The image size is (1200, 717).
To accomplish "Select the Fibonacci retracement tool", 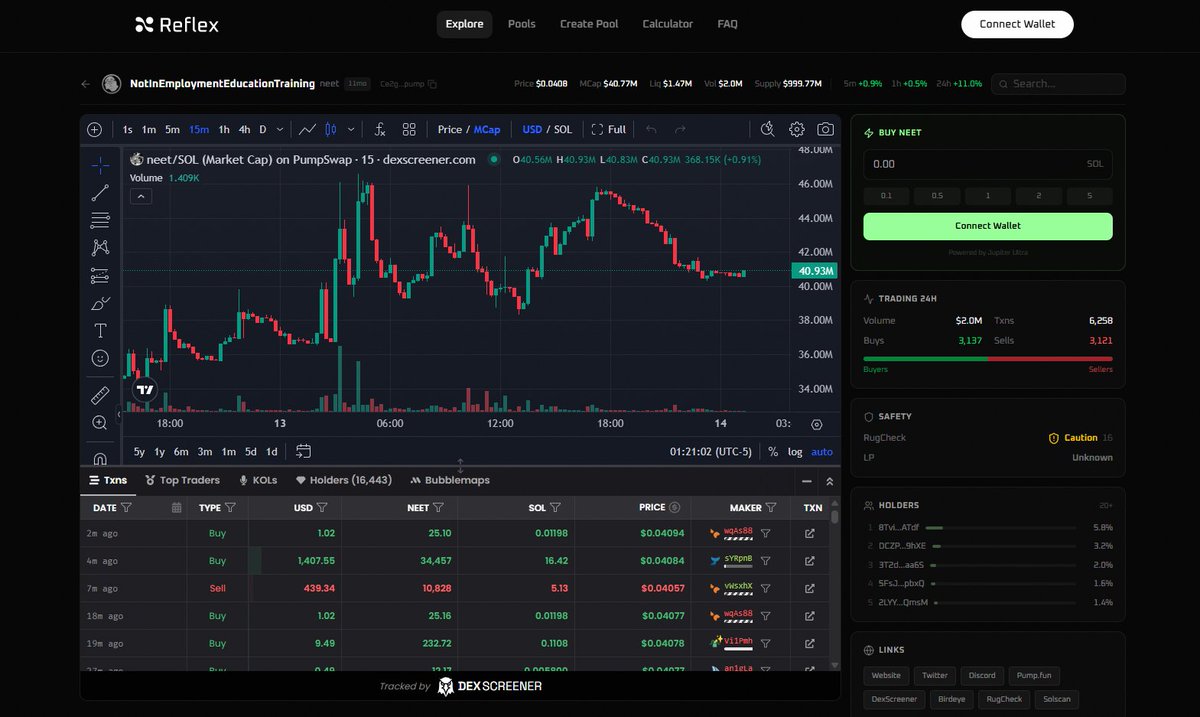I will (x=100, y=220).
